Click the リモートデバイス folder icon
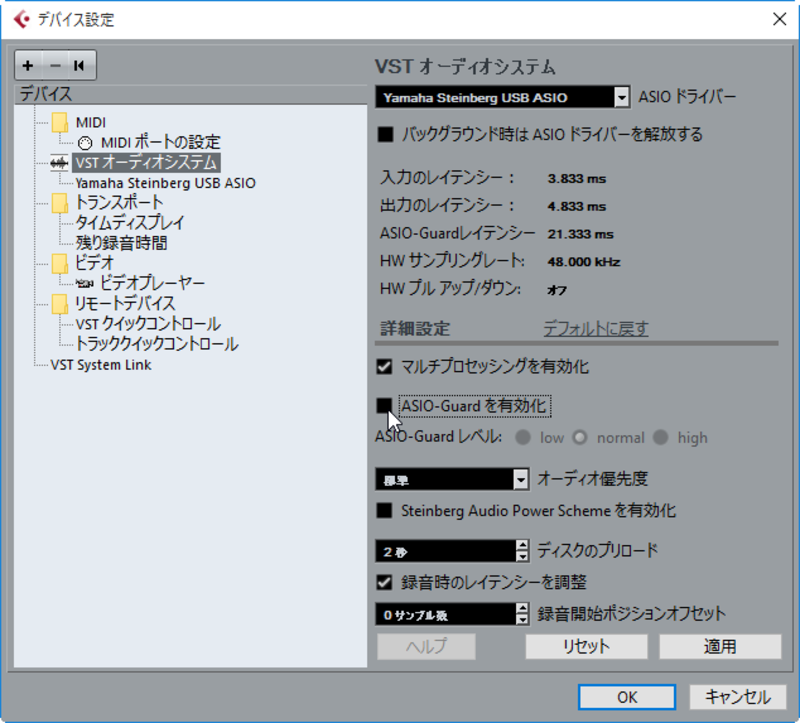 (60, 304)
